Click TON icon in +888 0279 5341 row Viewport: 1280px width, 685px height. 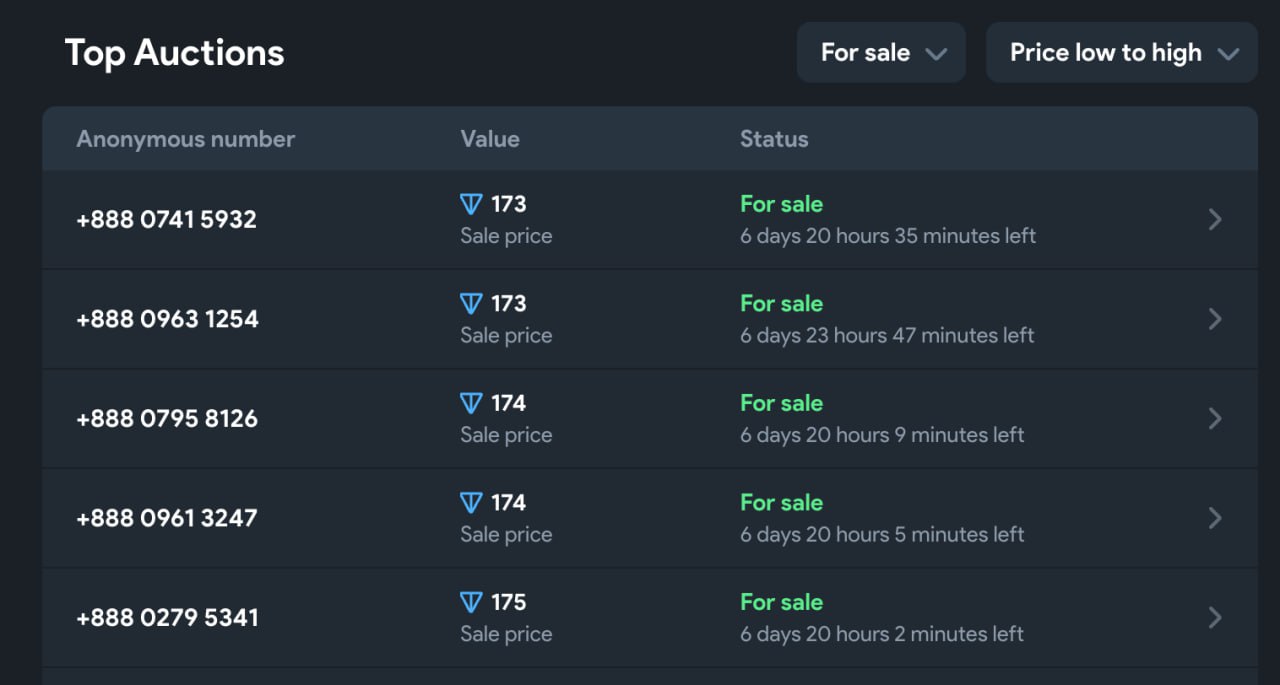click(471, 602)
